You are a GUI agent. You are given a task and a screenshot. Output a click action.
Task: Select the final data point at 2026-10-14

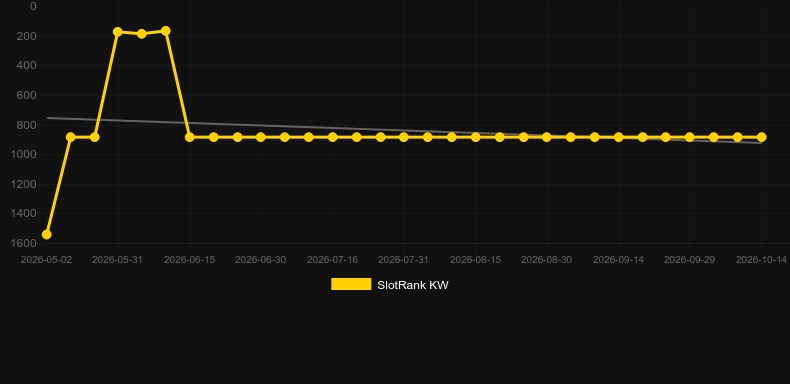click(761, 137)
